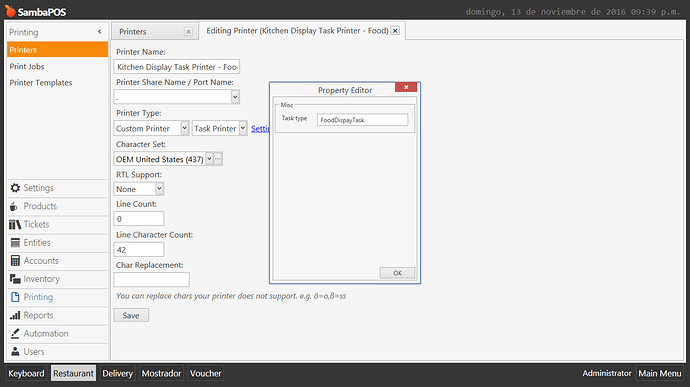Viewport: 690px width, 387px height.
Task: Open Reports via its bar chart icon
Action: pos(15,315)
